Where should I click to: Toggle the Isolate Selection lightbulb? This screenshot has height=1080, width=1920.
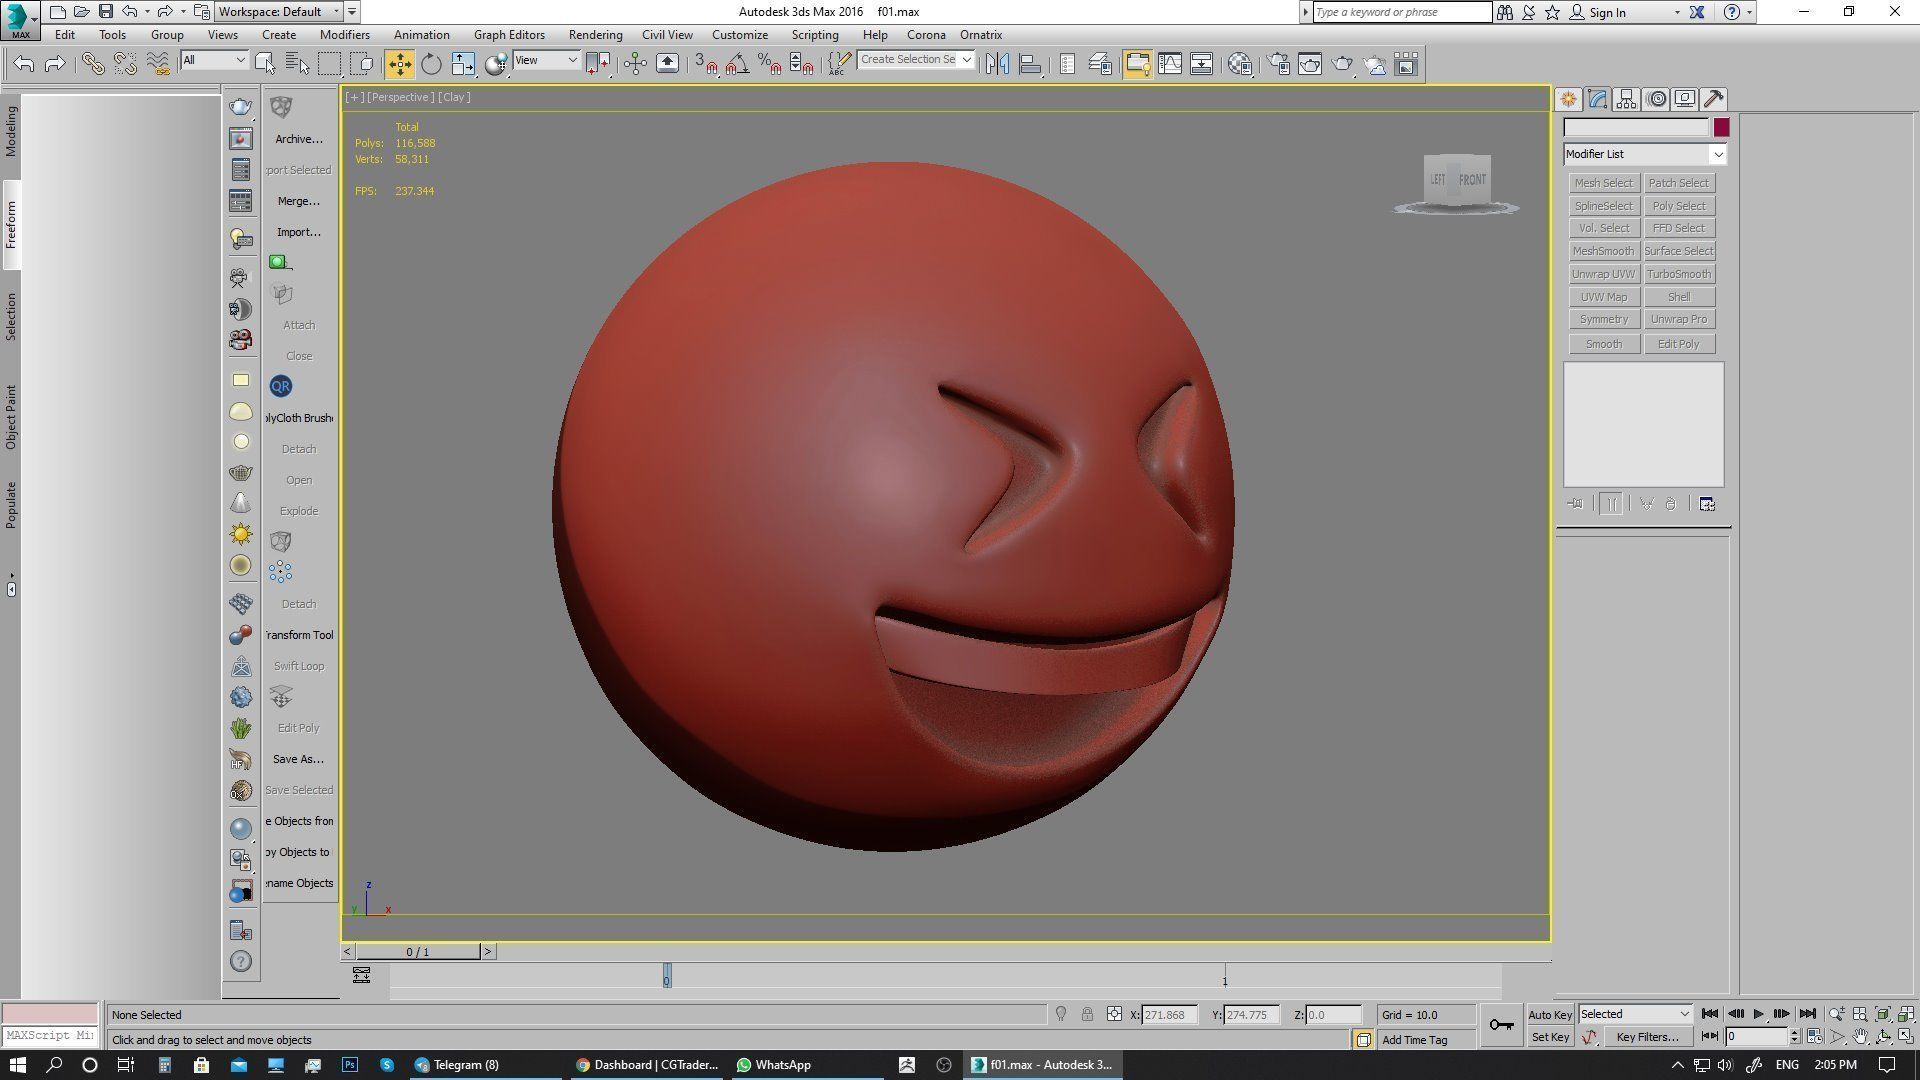pos(1061,1014)
